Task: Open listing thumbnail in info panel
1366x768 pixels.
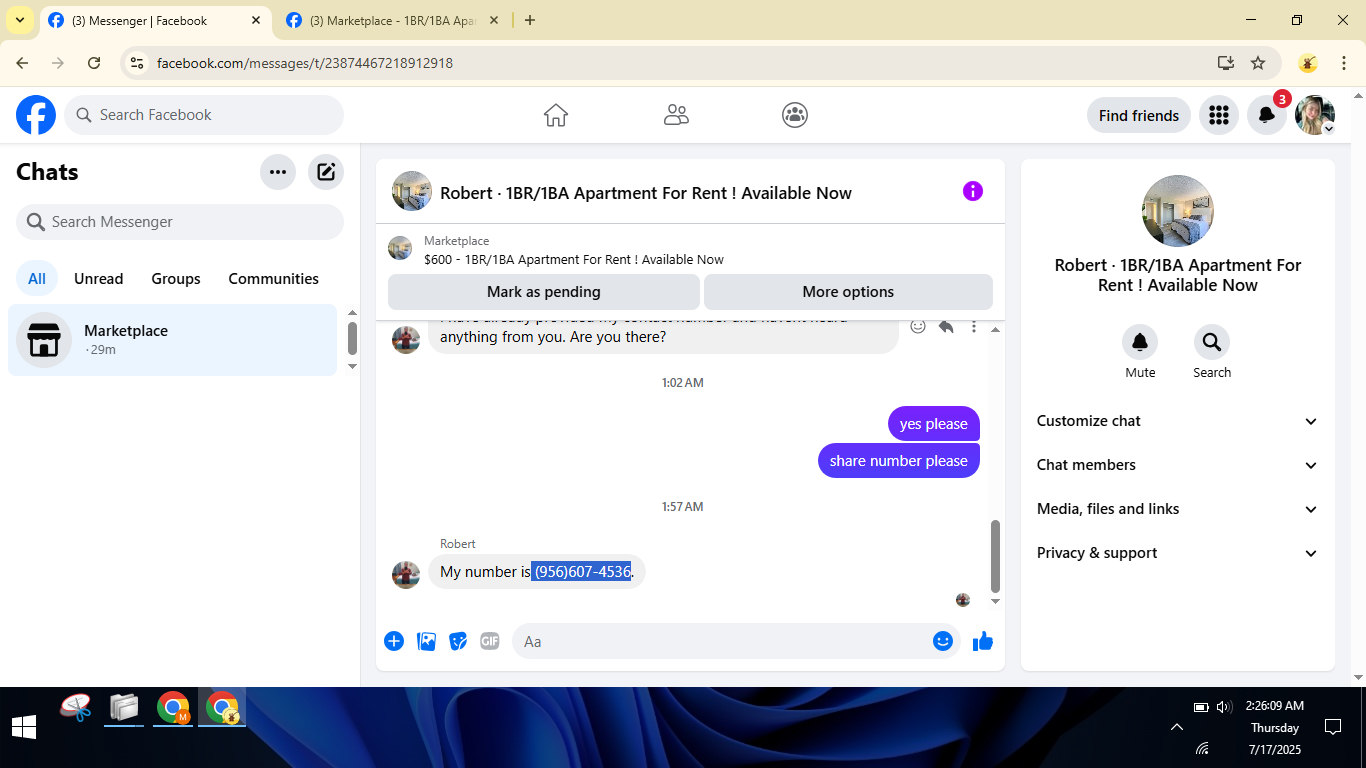Action: coord(1178,211)
